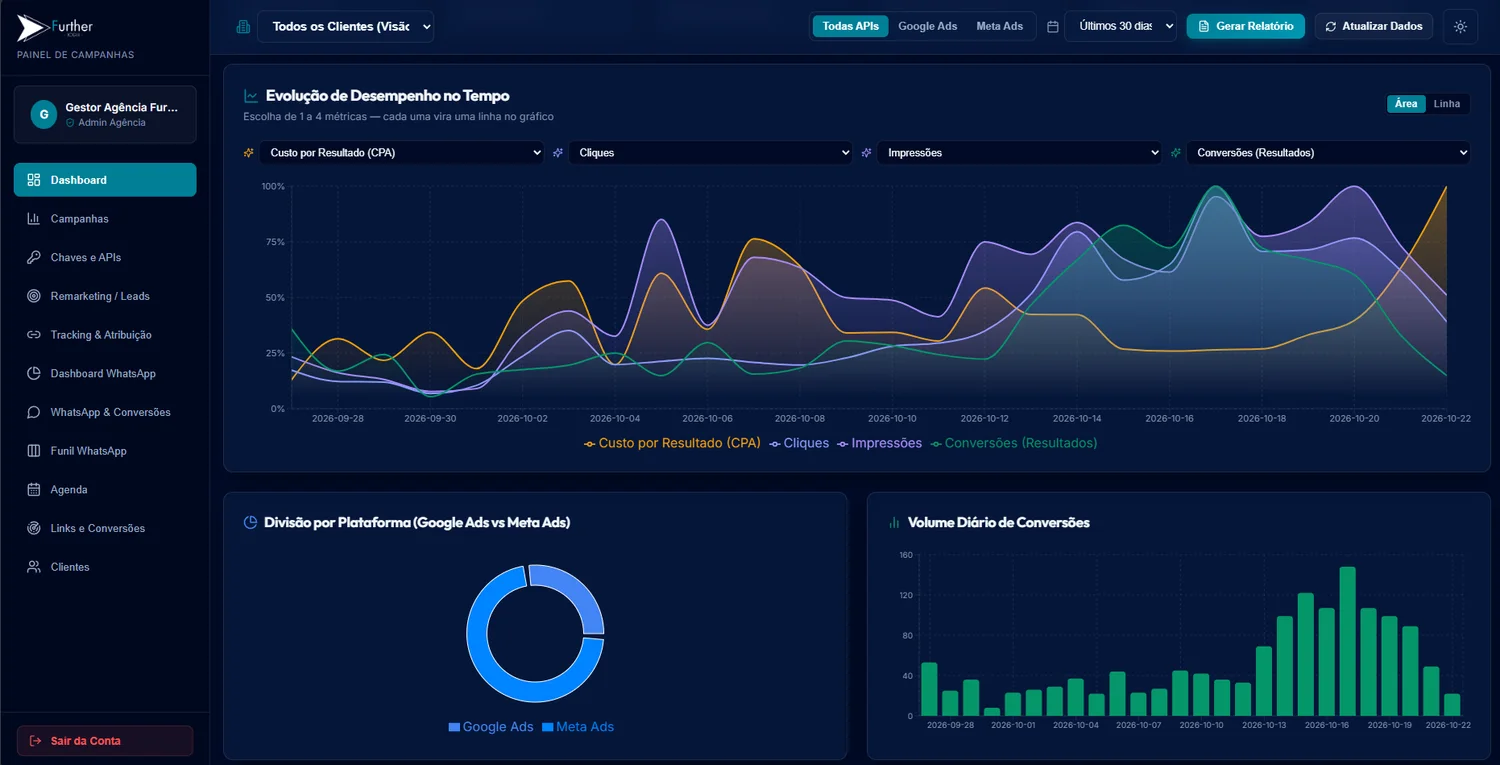The width and height of the screenshot is (1500, 765).
Task: Click the tallest bar in Volume Diário chart
Action: pyautogui.click(x=1348, y=641)
